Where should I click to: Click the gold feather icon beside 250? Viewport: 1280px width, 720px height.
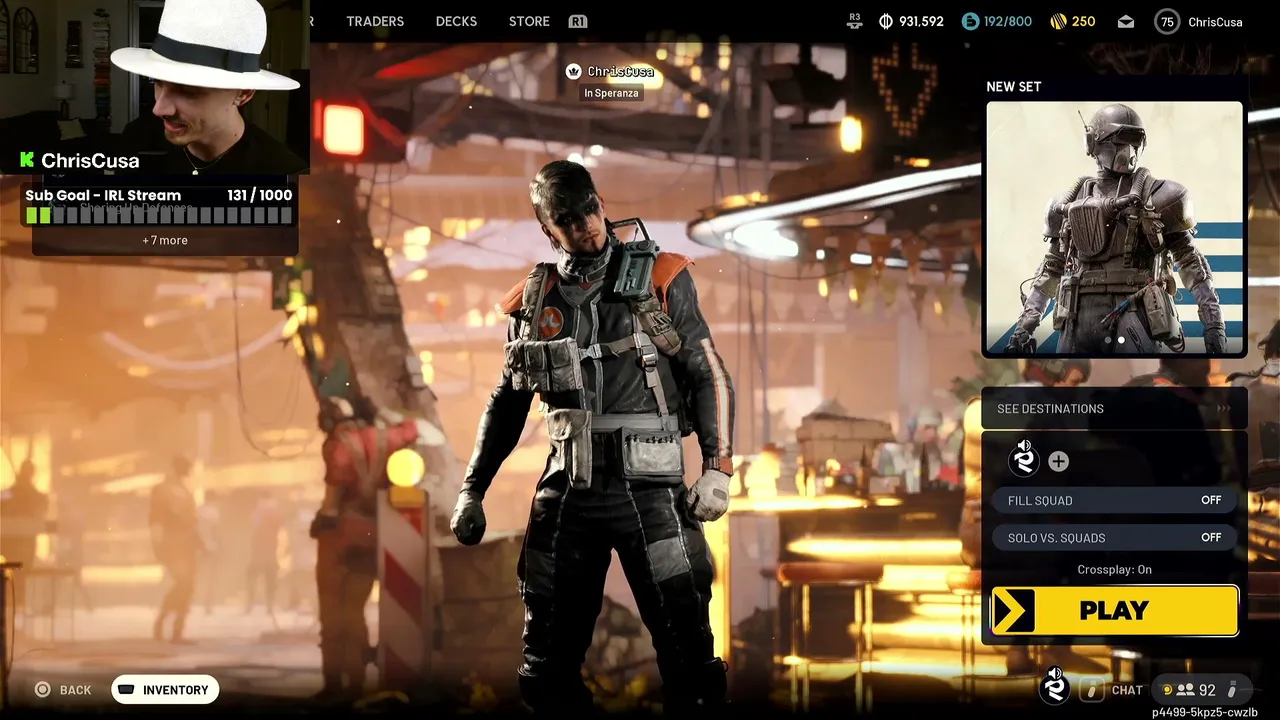(1058, 21)
